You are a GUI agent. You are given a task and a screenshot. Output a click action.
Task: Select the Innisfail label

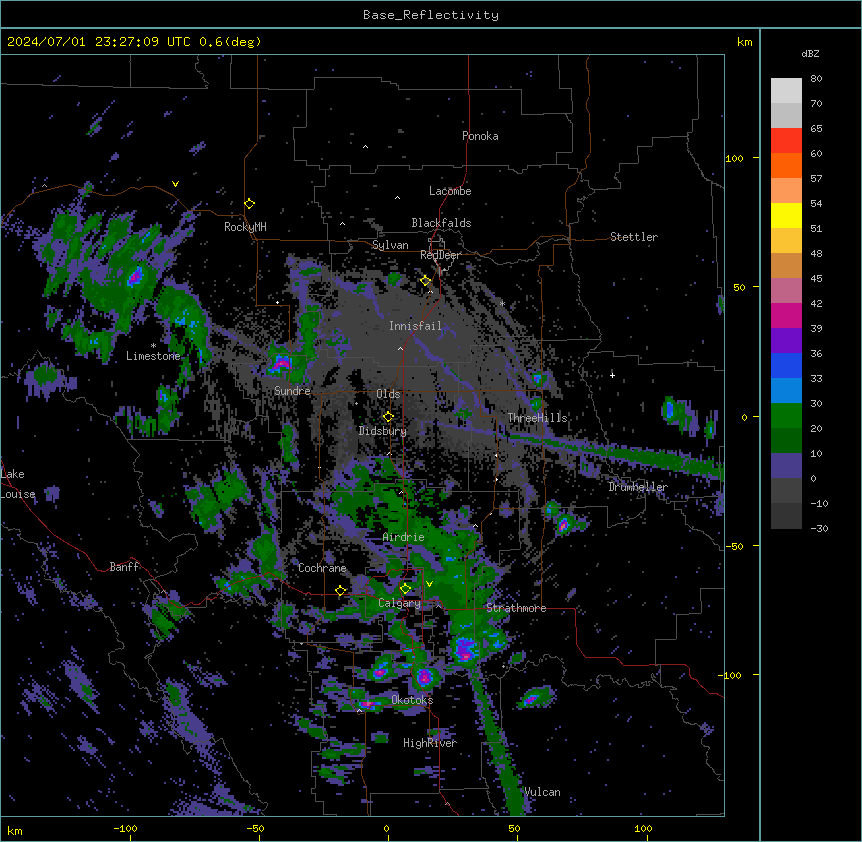click(415, 326)
